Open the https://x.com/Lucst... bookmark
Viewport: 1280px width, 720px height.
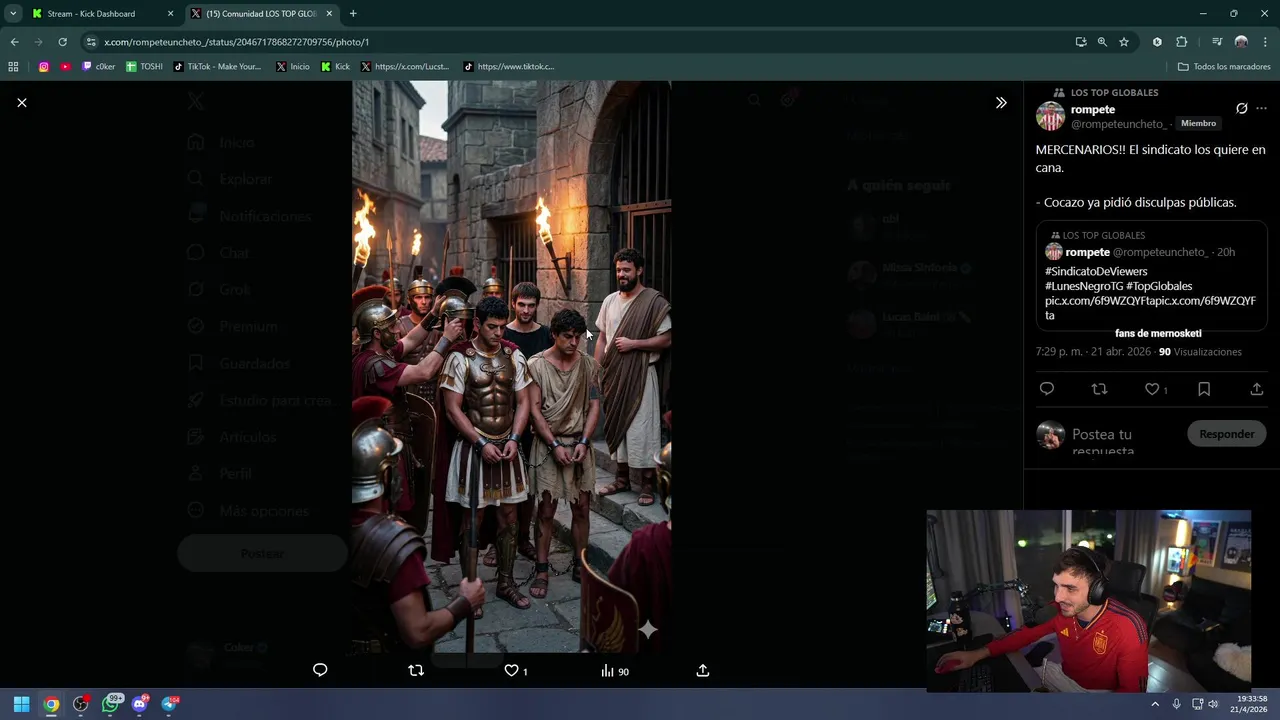(405, 67)
